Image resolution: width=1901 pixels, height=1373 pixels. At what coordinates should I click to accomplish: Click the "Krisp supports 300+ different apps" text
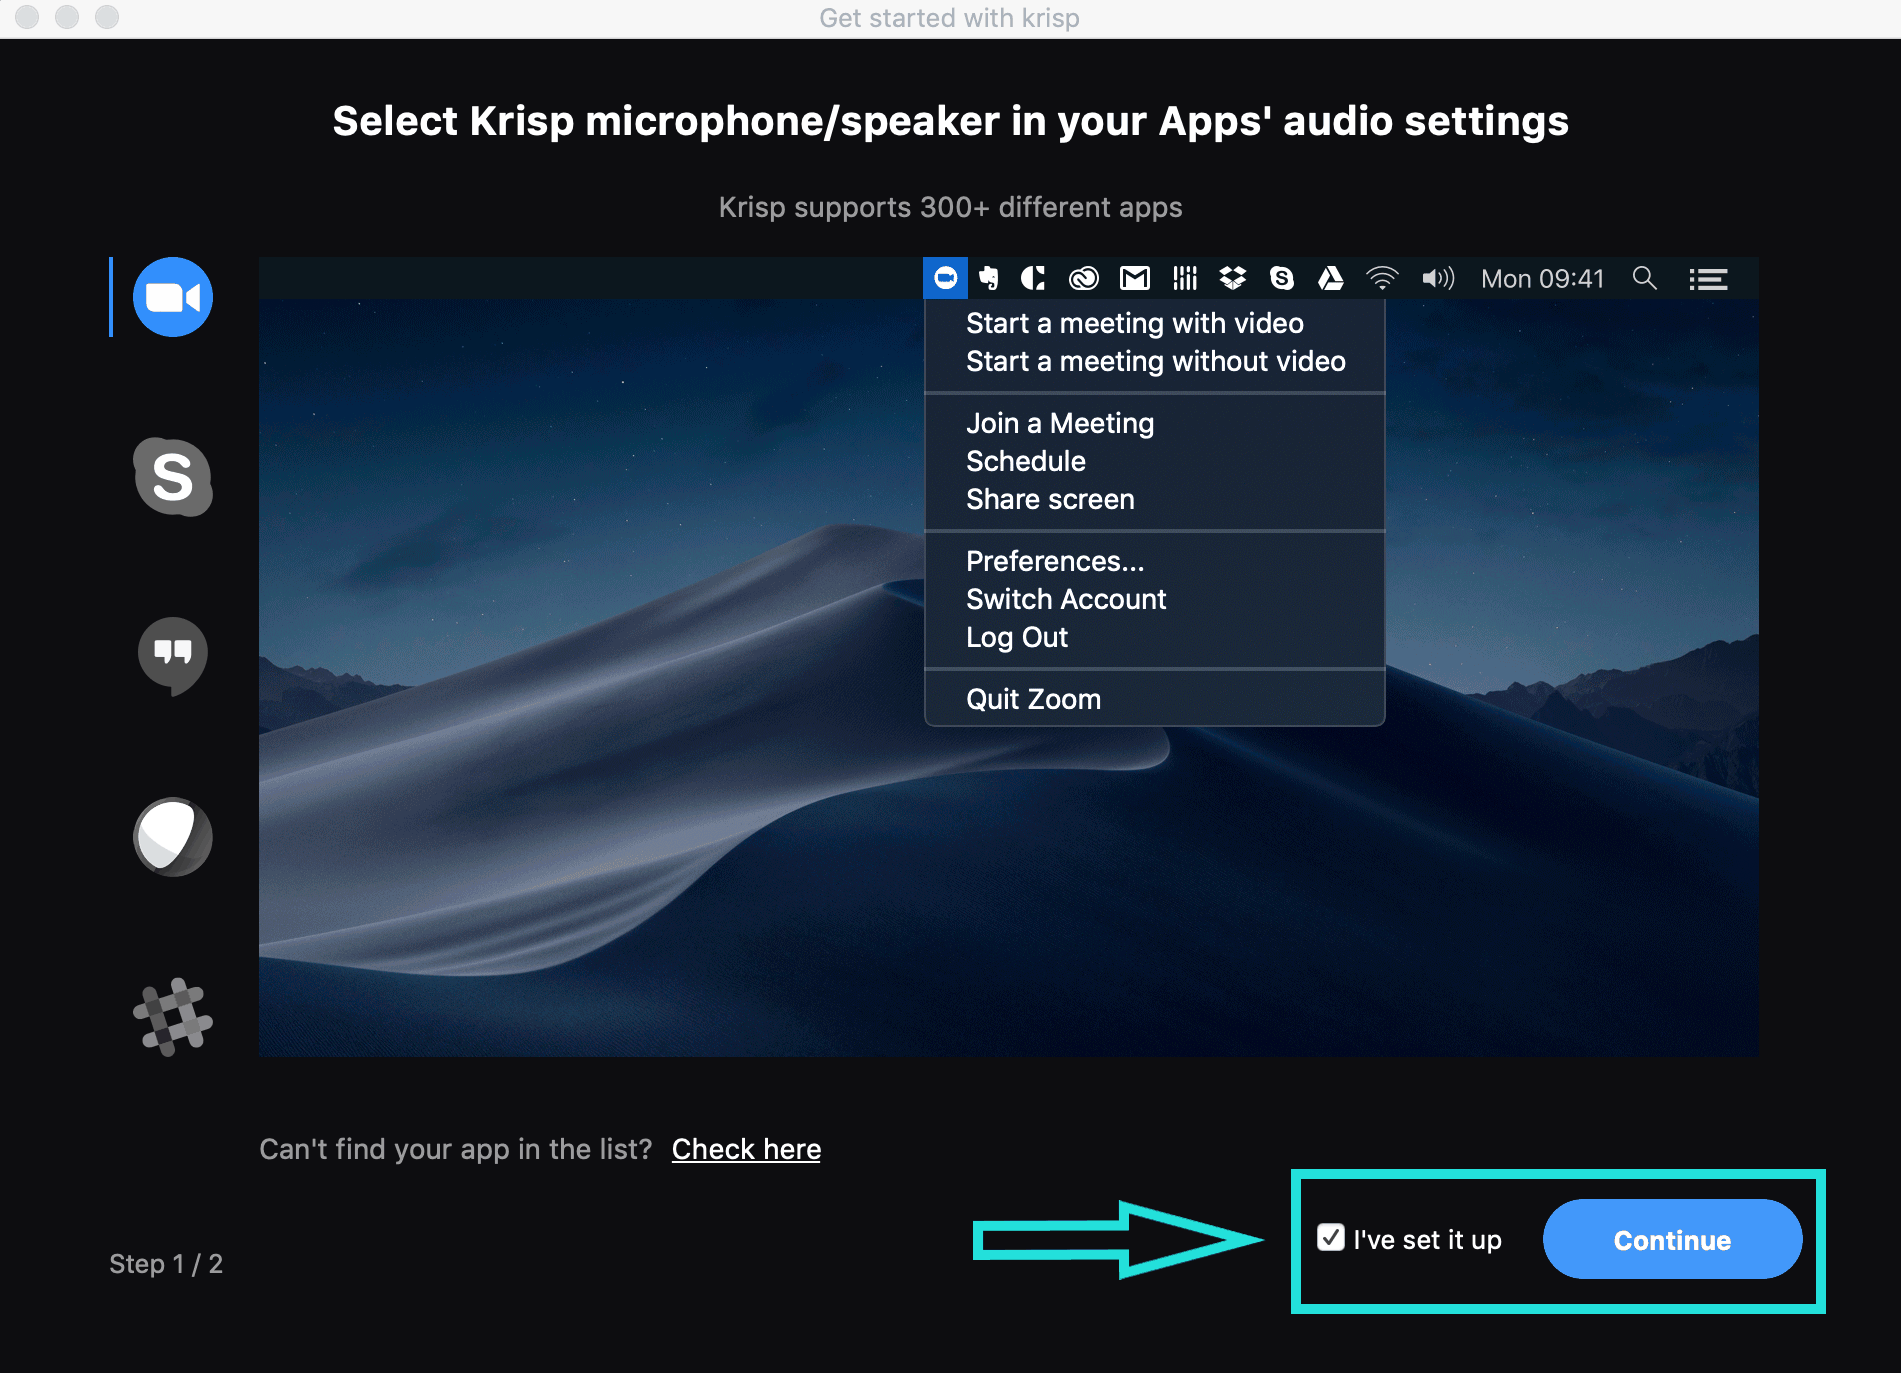pos(950,207)
